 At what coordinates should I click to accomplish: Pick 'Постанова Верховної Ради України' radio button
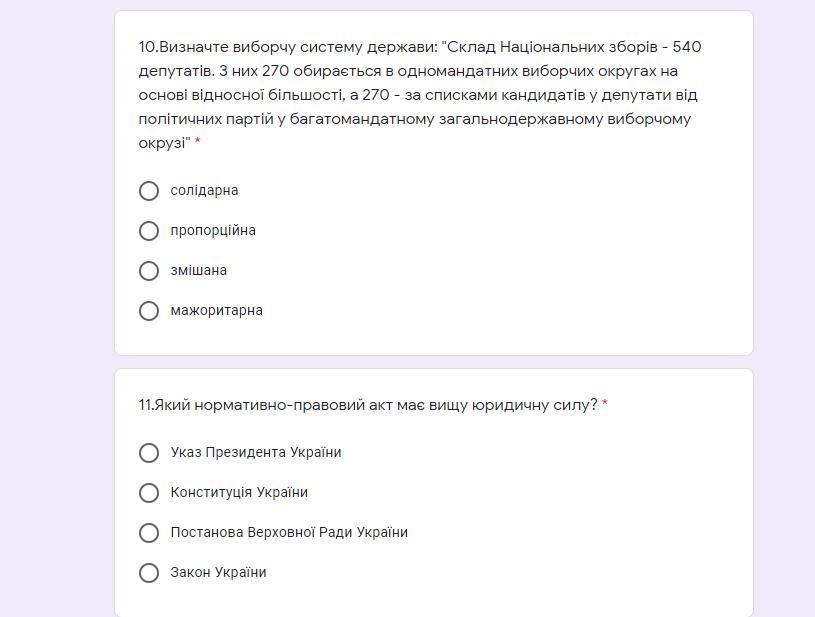click(x=149, y=533)
